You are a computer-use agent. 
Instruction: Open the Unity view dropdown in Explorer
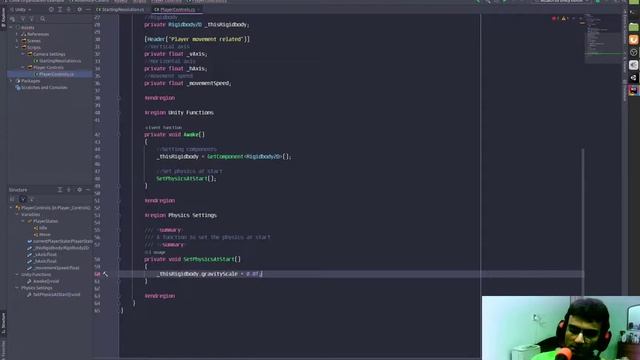[x=20, y=9]
